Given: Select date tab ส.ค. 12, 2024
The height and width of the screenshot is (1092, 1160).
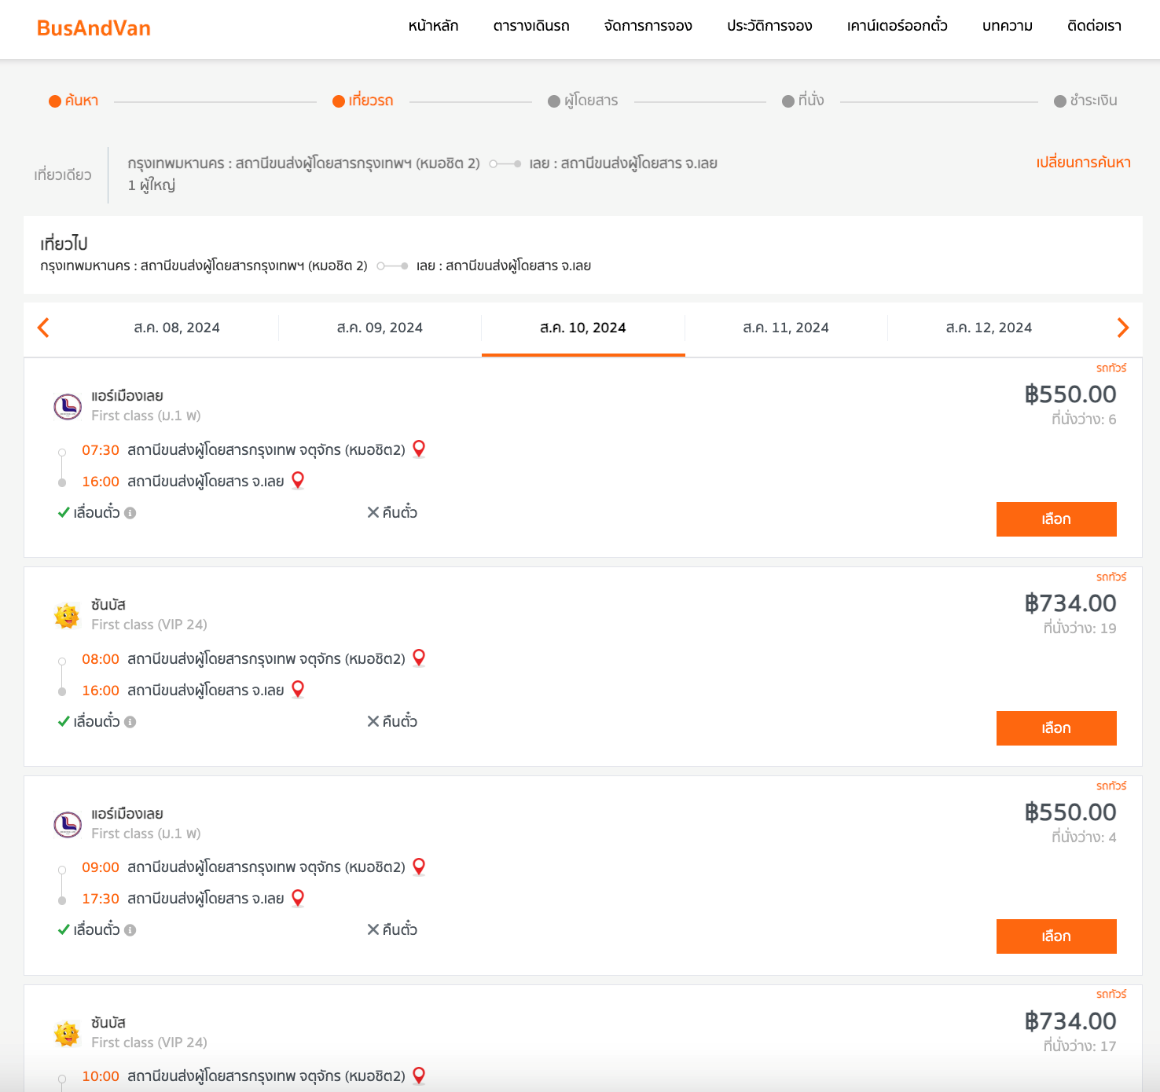Looking at the screenshot, I should (988, 328).
